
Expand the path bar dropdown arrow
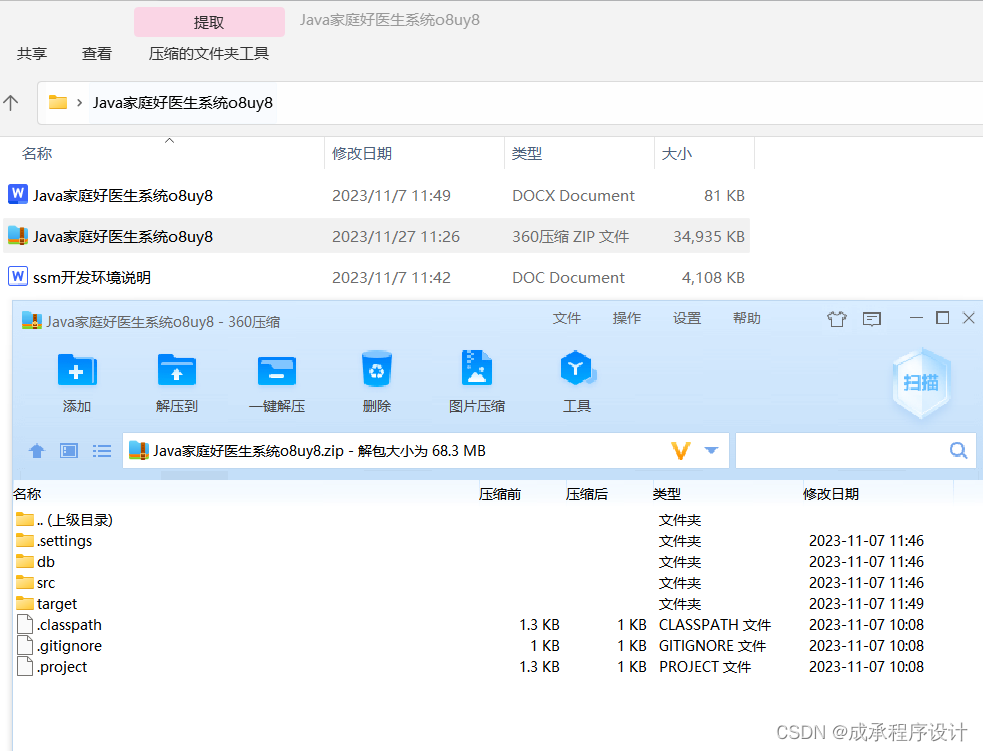712,450
